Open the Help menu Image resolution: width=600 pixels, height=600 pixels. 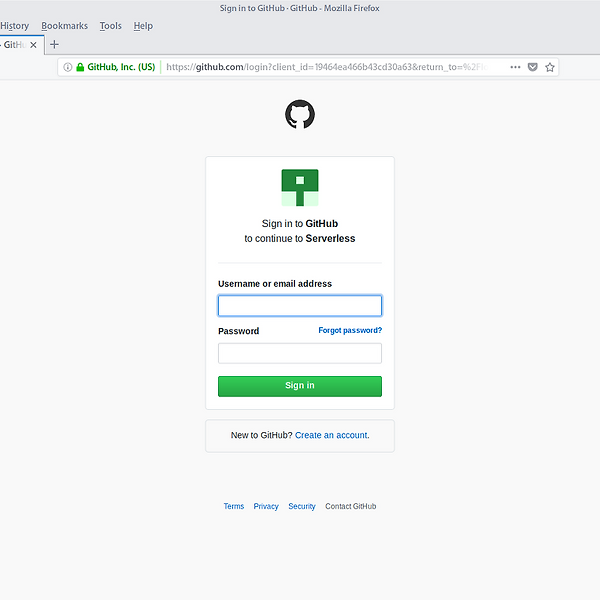click(143, 26)
